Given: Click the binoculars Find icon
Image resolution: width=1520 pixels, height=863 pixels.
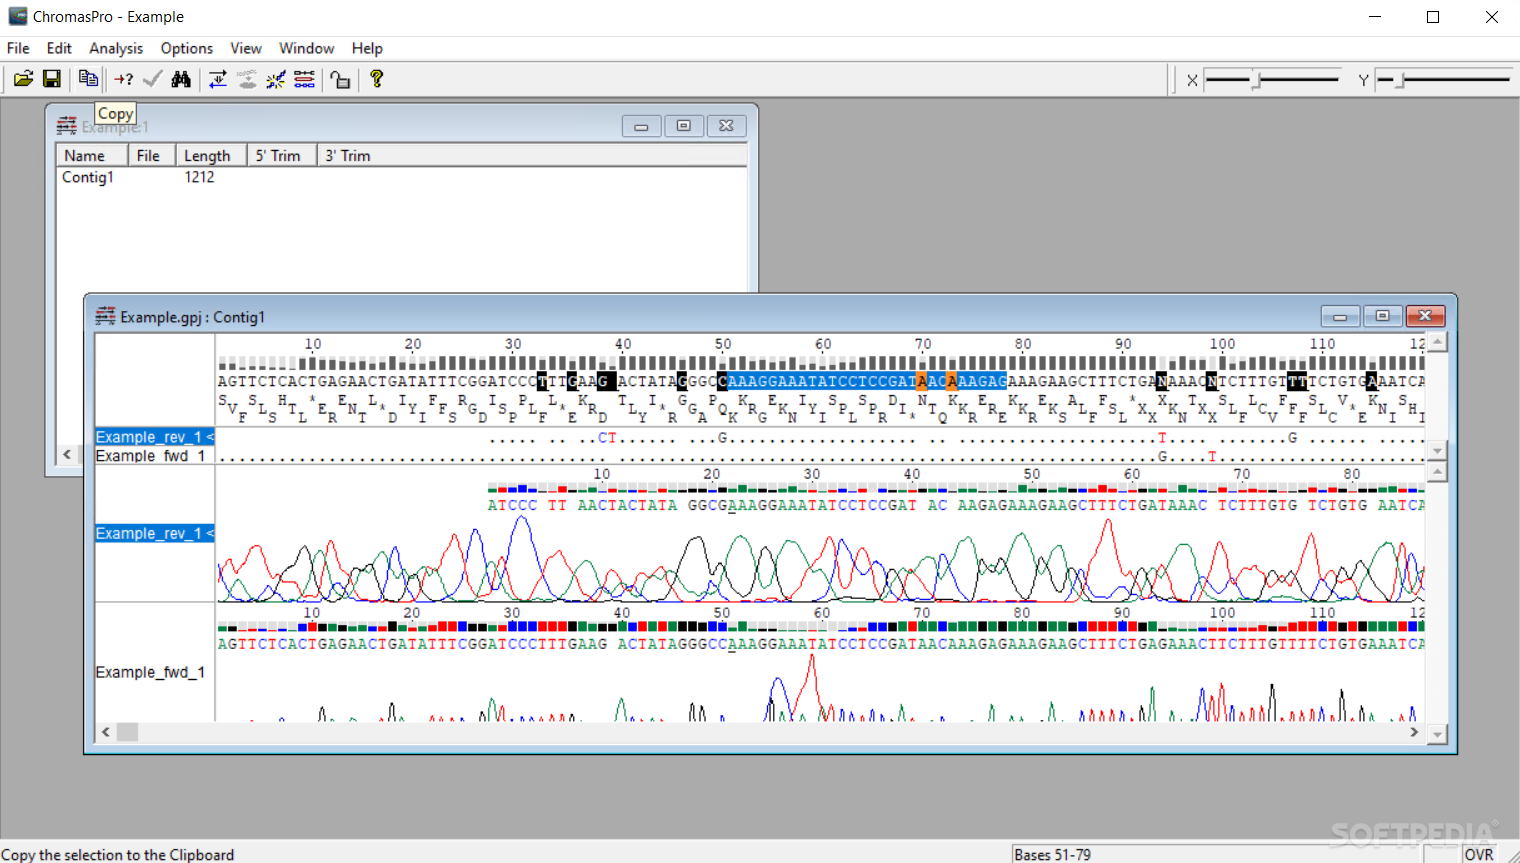Looking at the screenshot, I should (x=181, y=79).
